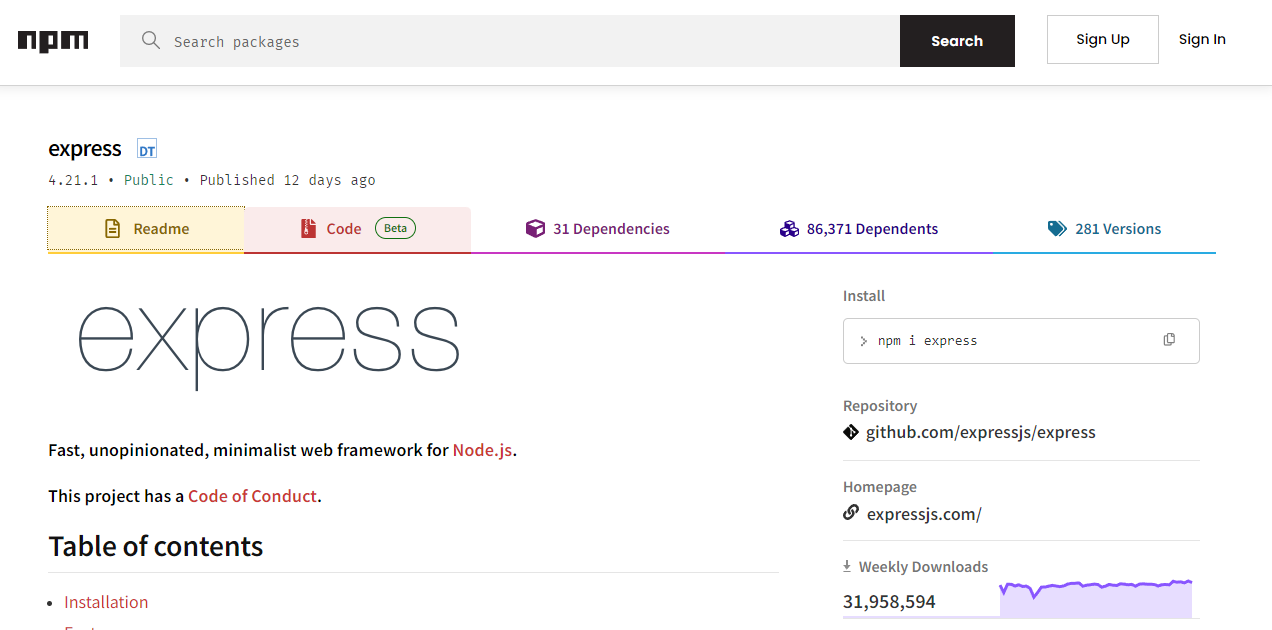Visit the expressjs.com homepage link

(x=924, y=514)
